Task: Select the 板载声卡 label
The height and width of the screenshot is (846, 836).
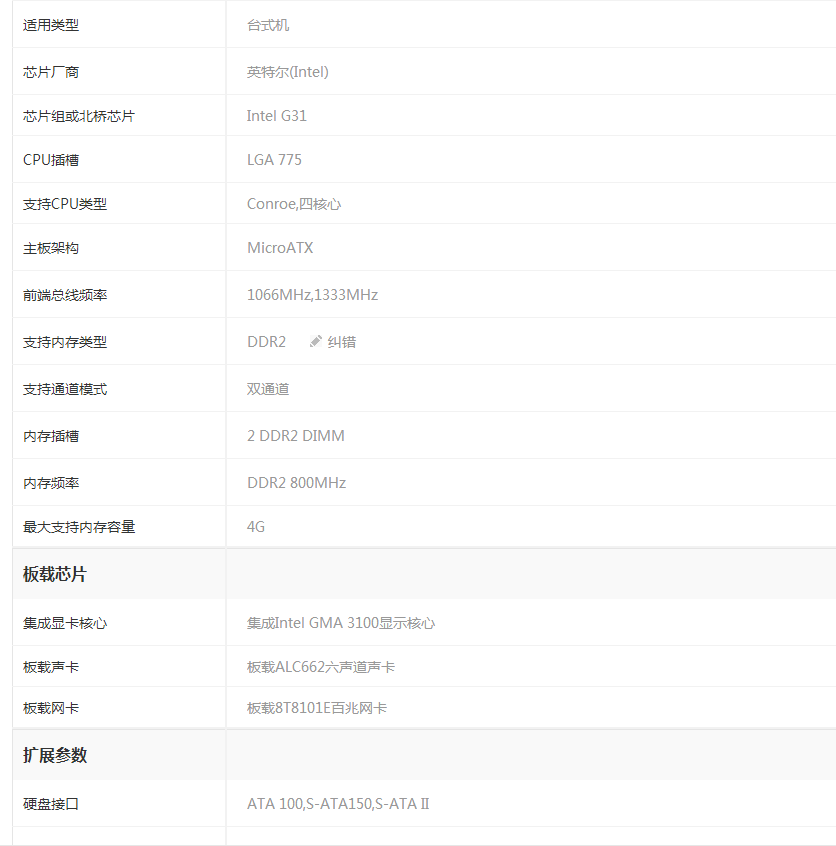Action: (51, 667)
